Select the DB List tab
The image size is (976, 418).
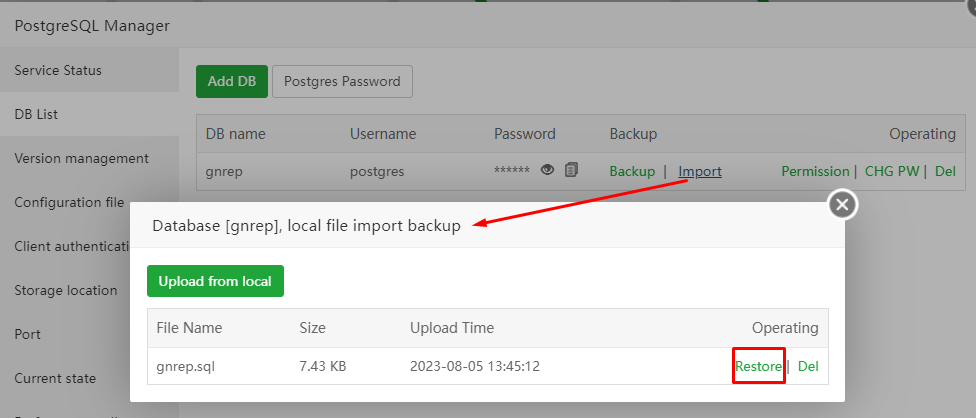(36, 114)
